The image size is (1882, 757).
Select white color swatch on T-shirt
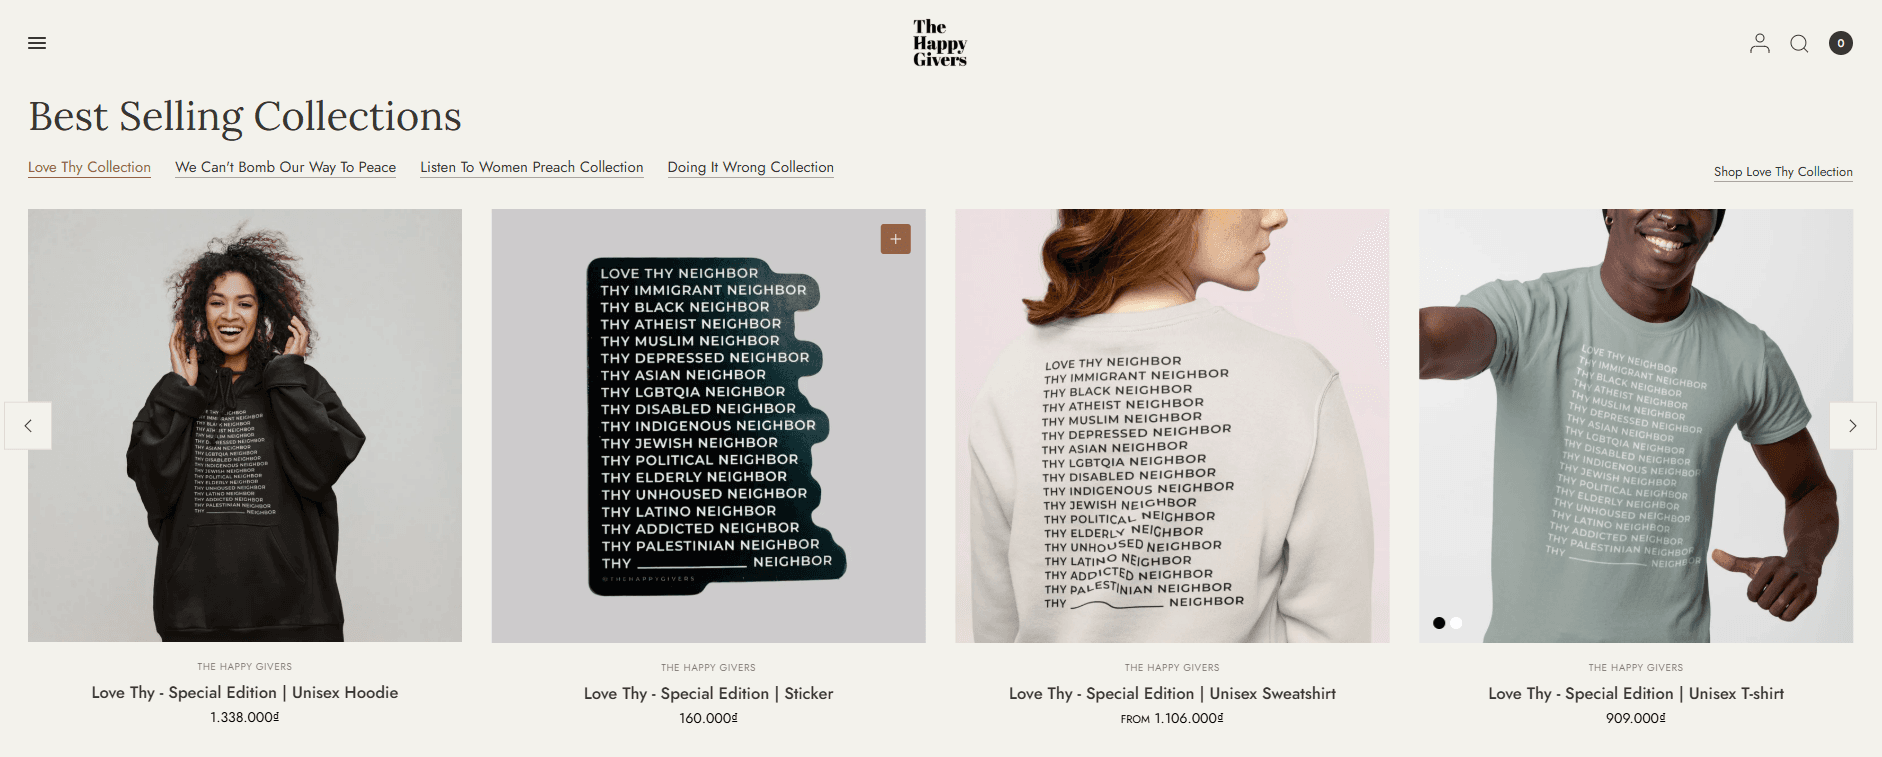point(1457,623)
